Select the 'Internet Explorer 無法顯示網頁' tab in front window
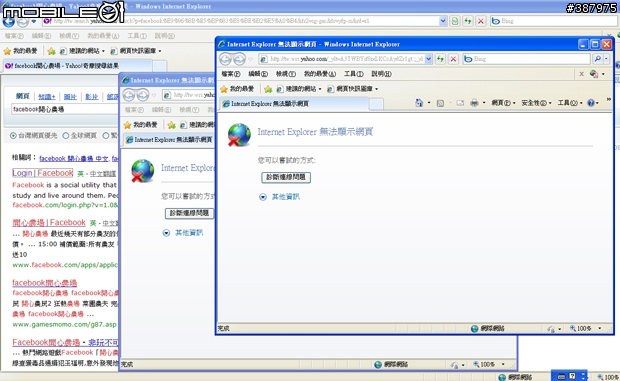620x381 pixels. point(294,104)
